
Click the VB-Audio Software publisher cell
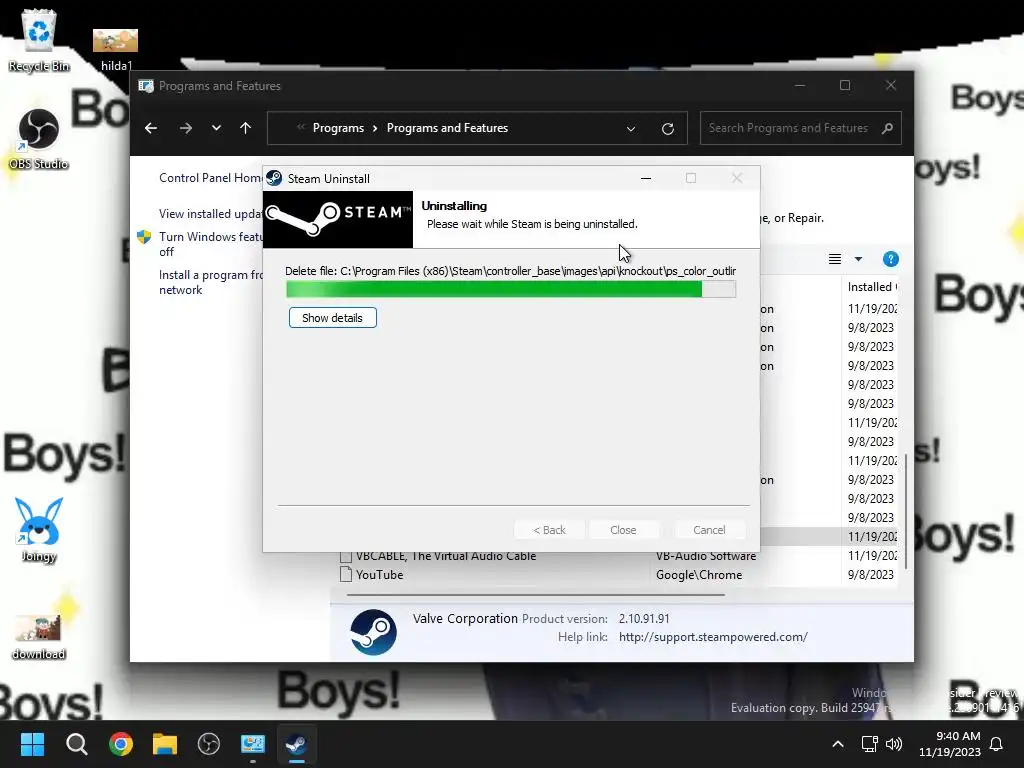706,556
